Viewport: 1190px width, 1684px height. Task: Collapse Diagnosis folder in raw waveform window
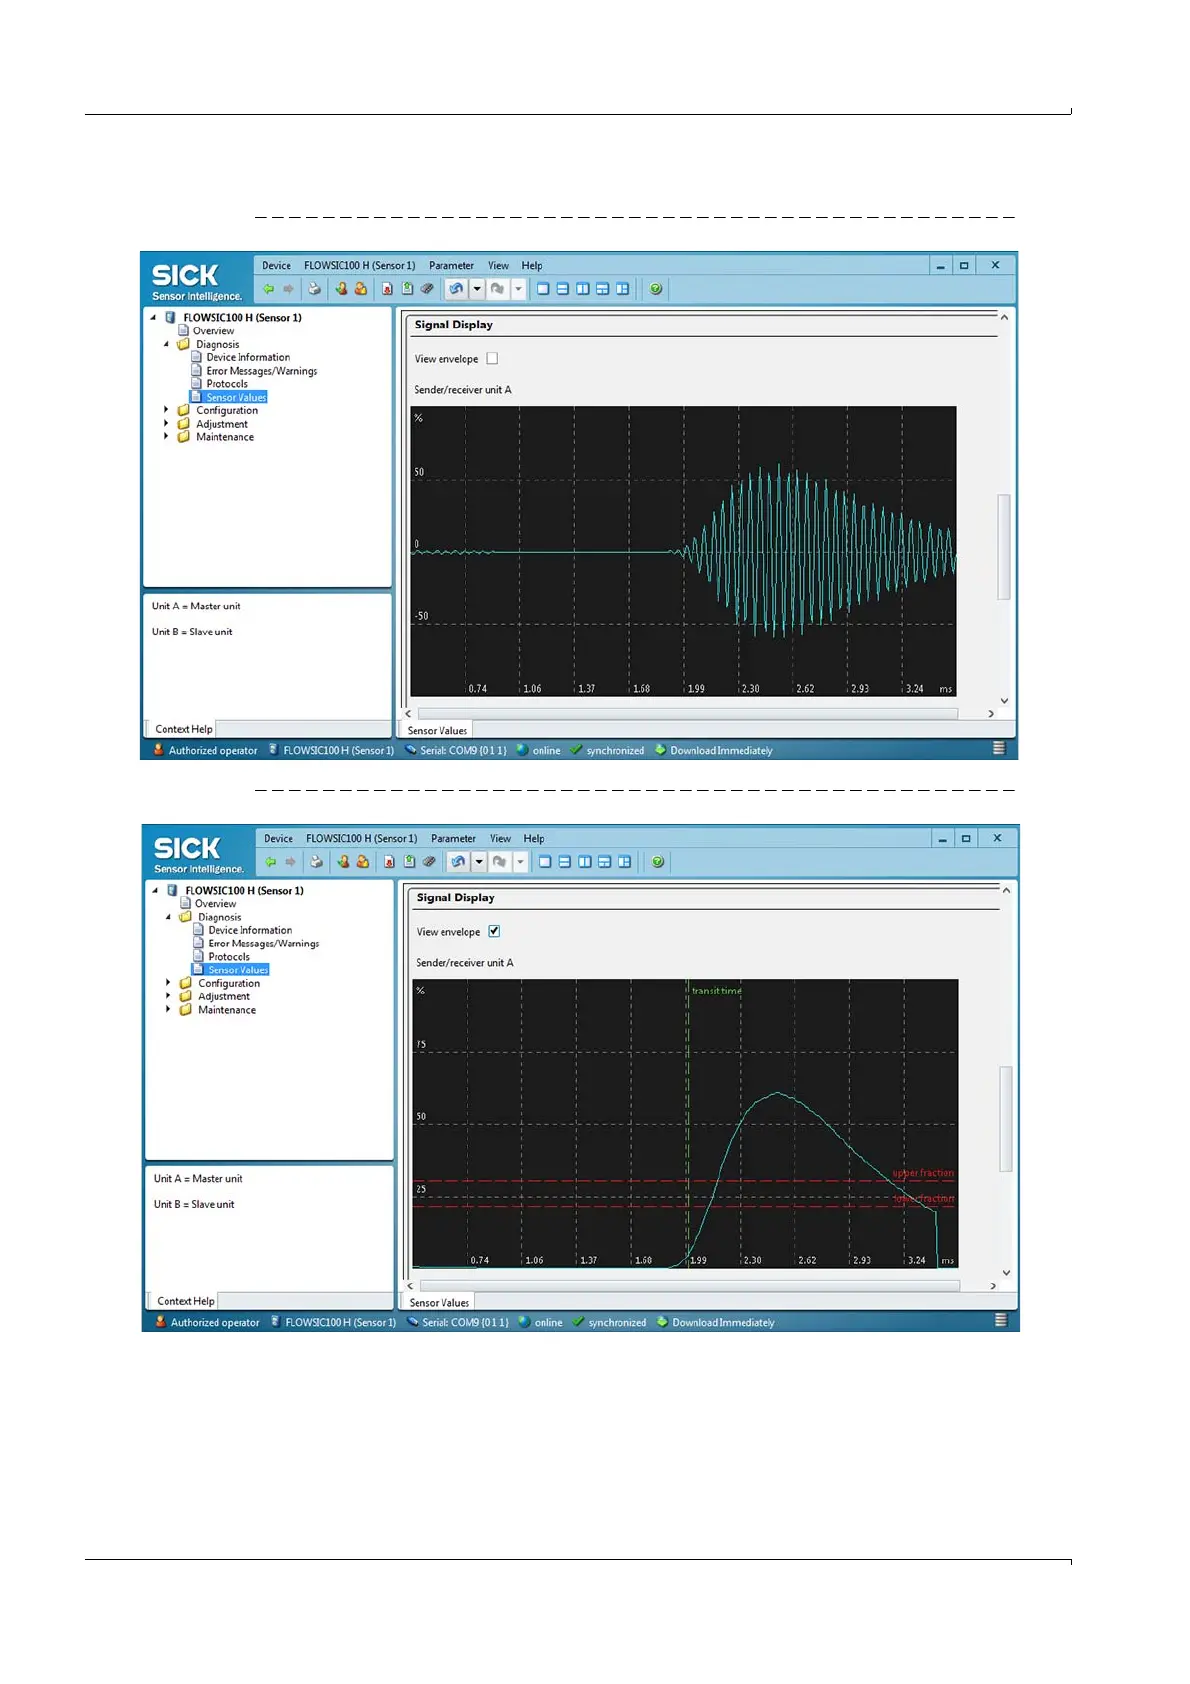pyautogui.click(x=167, y=344)
